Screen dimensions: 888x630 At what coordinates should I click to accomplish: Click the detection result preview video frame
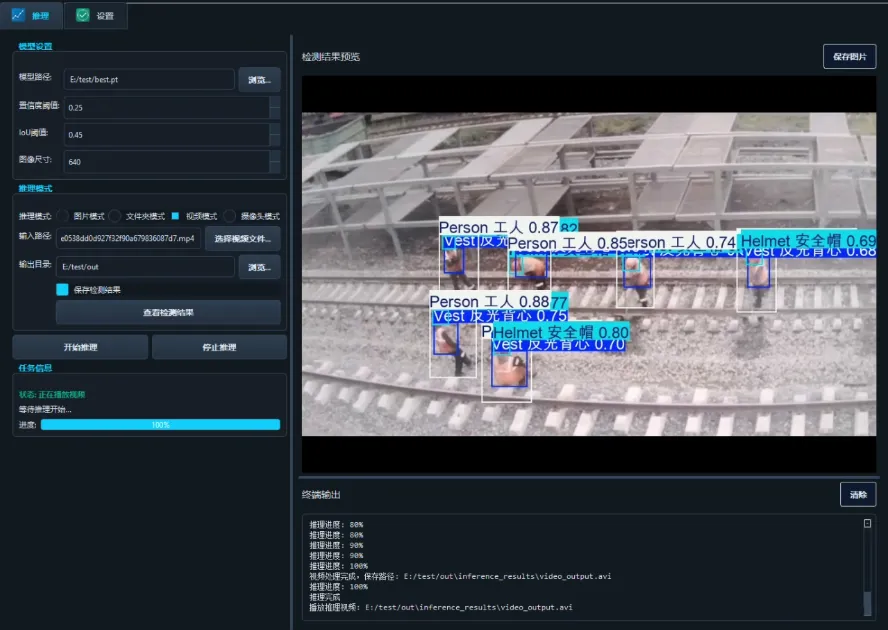point(589,274)
